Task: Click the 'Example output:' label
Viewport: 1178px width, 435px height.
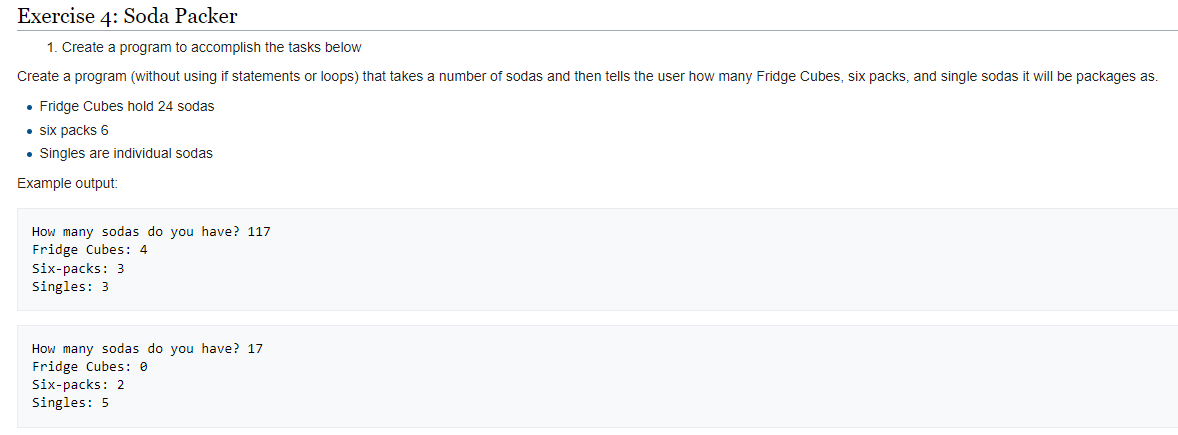Action: 67,183
